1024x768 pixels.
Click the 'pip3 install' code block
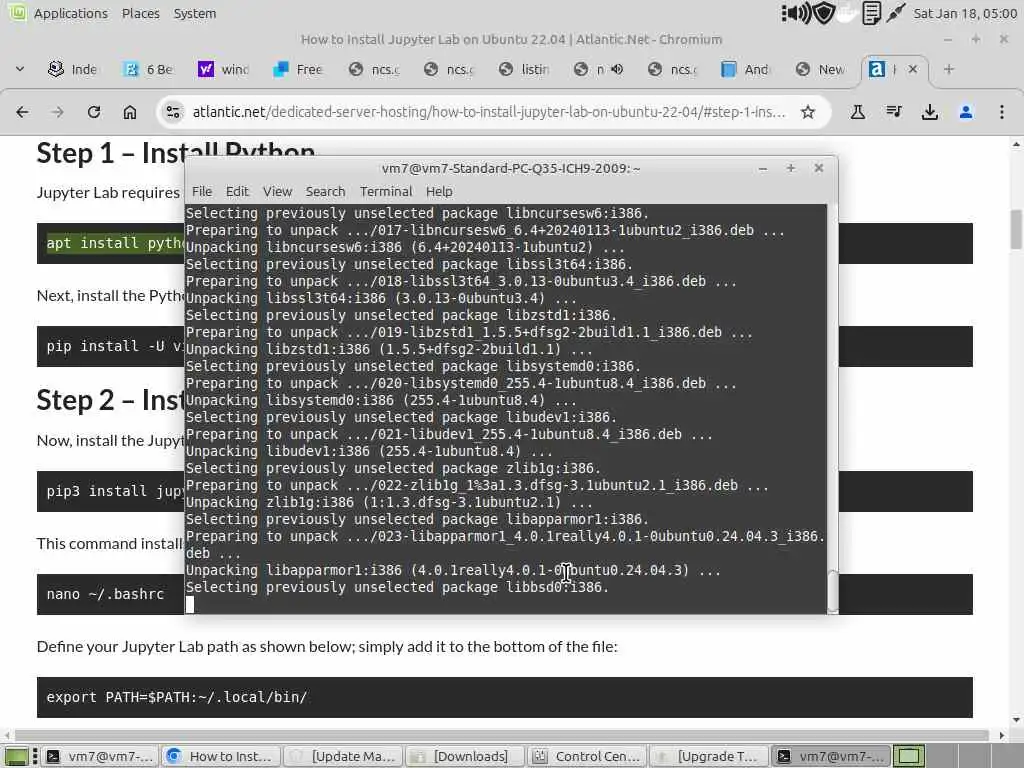[x=110, y=491]
